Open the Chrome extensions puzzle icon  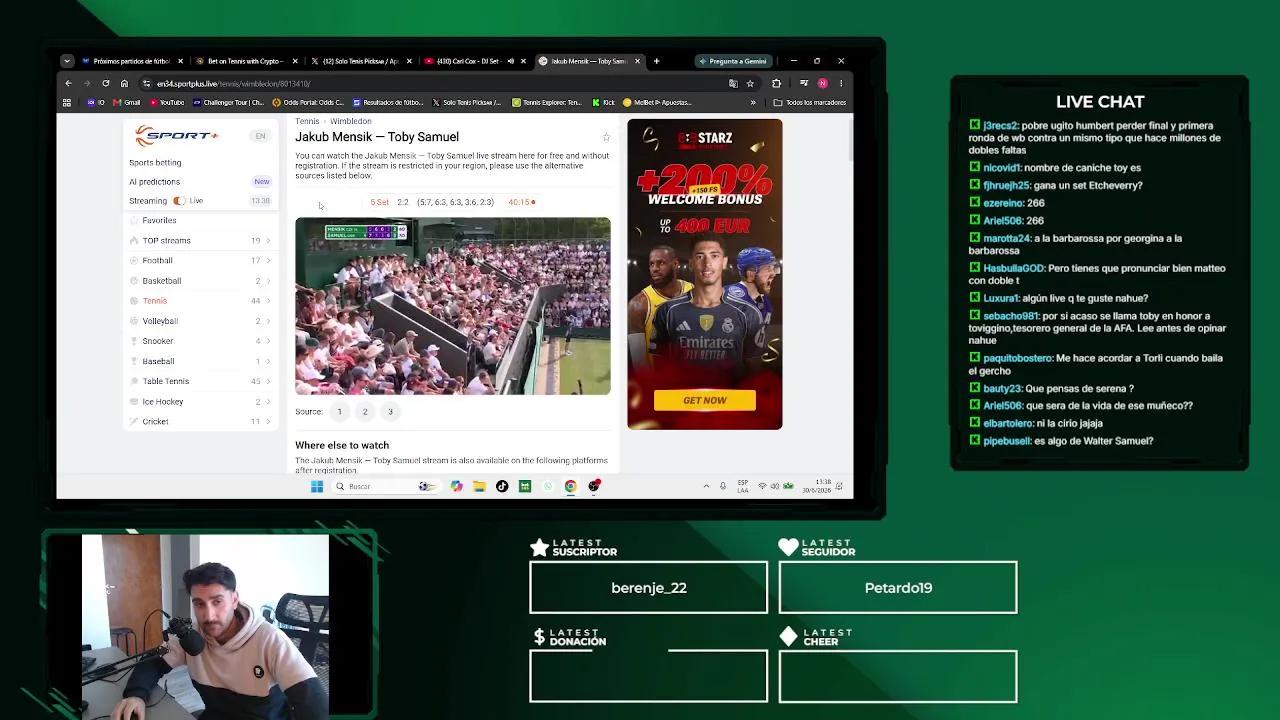[776, 83]
